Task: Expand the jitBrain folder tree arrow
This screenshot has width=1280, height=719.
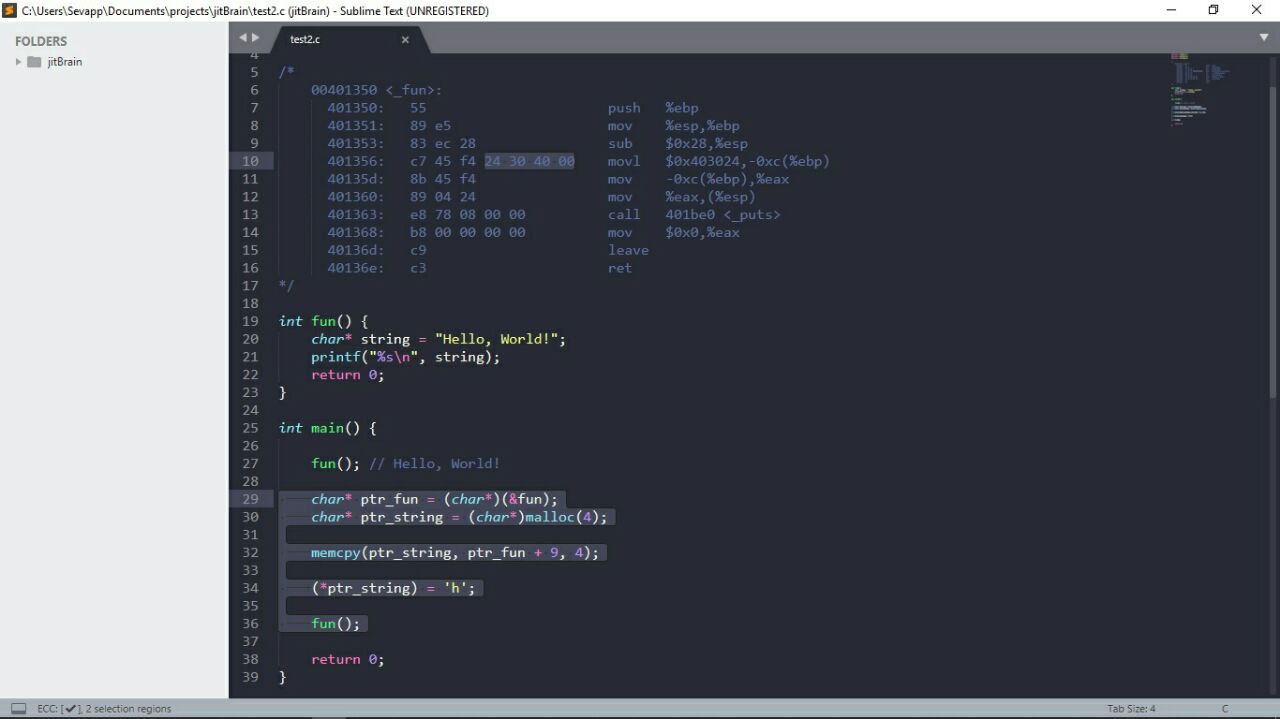Action: click(18, 62)
